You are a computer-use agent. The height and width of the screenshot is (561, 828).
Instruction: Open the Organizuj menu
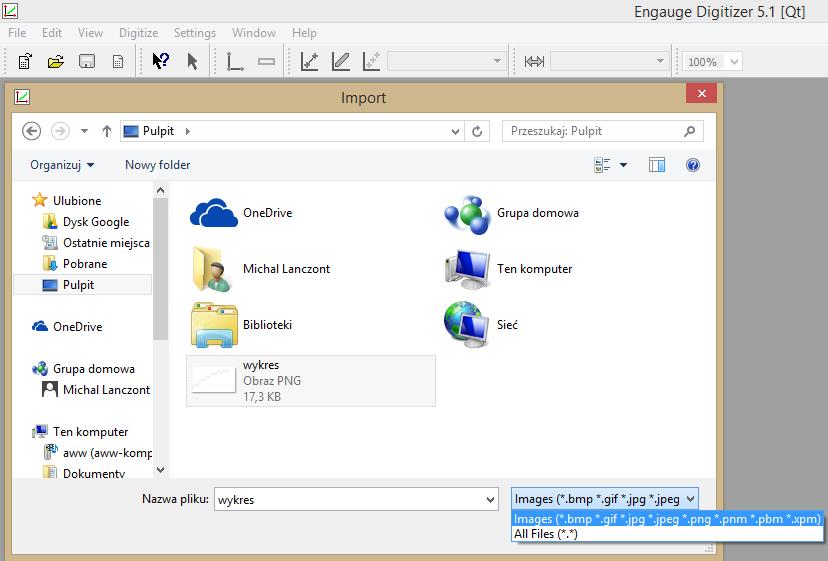[x=62, y=165]
